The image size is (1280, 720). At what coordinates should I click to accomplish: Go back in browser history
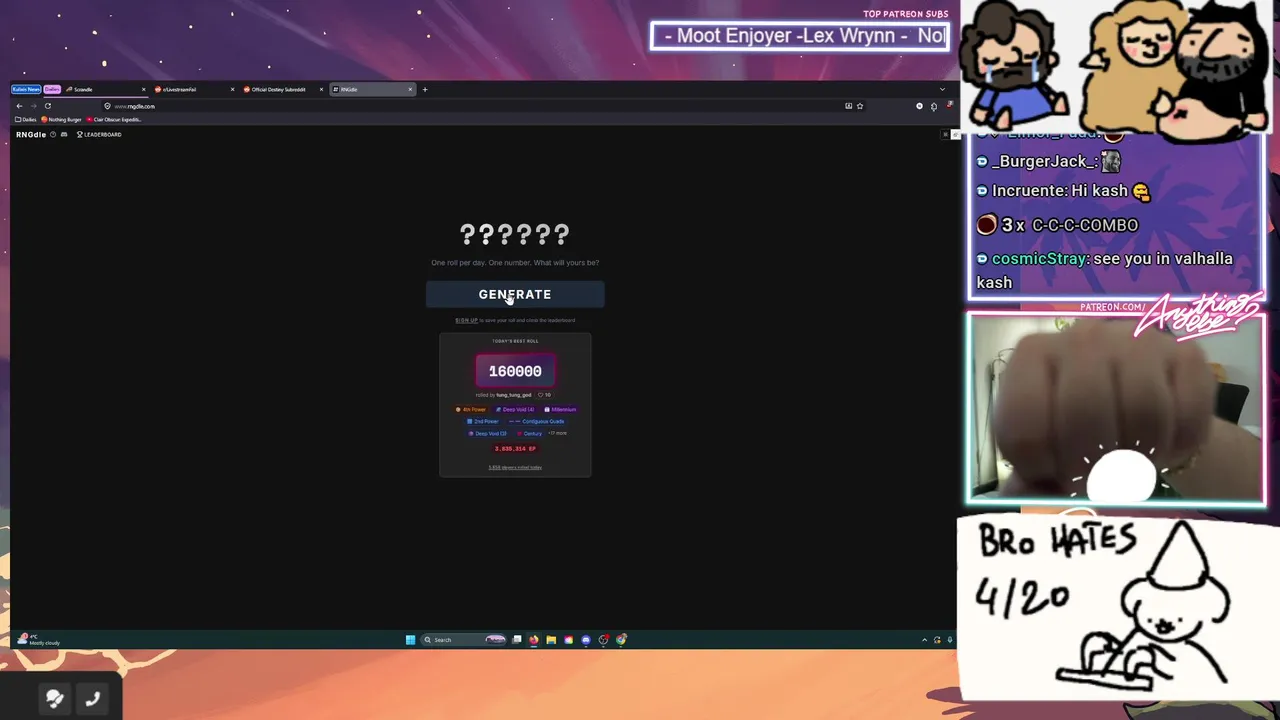pyautogui.click(x=19, y=106)
